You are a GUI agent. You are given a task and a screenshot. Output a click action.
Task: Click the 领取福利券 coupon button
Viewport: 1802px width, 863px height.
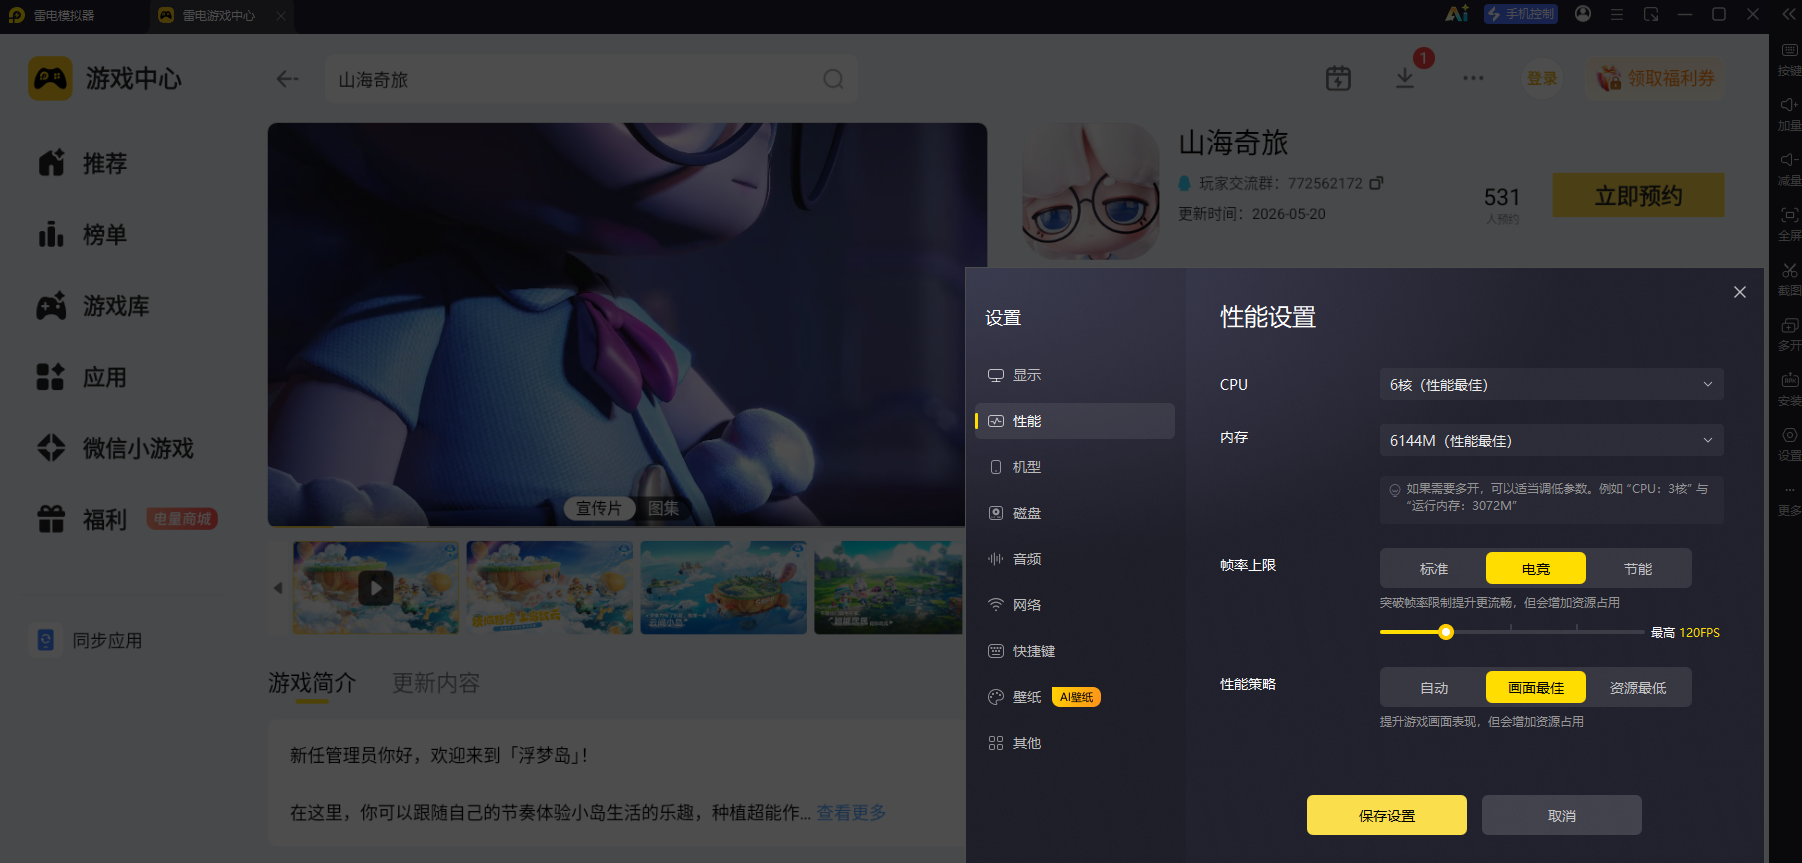click(x=1656, y=78)
